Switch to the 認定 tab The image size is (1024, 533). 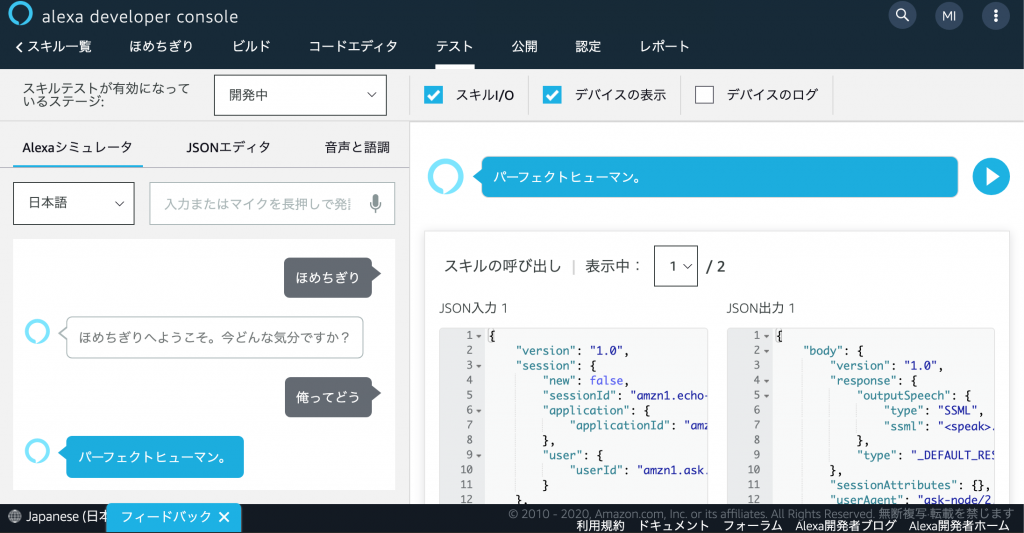[x=588, y=46]
